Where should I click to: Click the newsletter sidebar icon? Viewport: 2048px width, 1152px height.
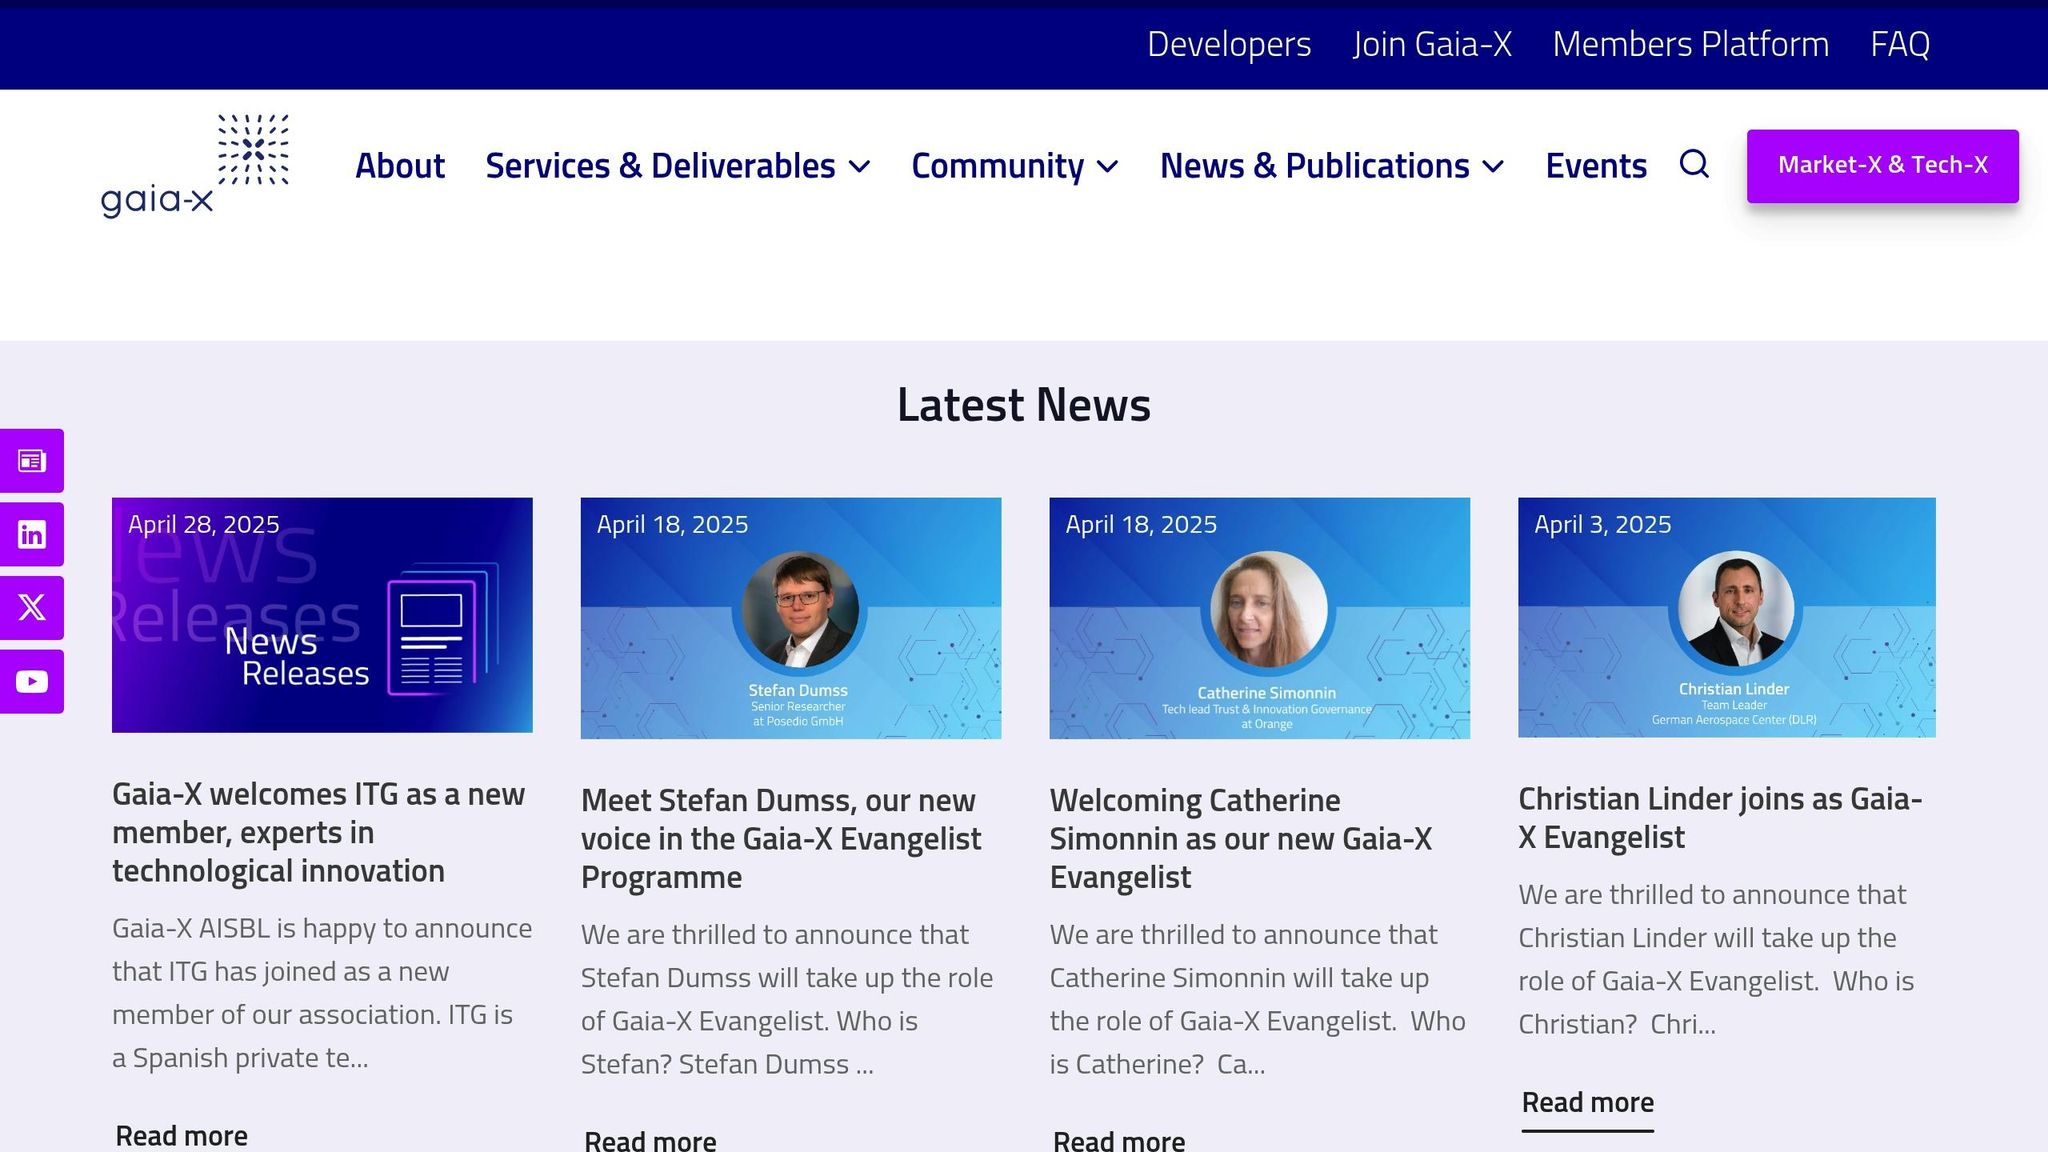[32, 461]
